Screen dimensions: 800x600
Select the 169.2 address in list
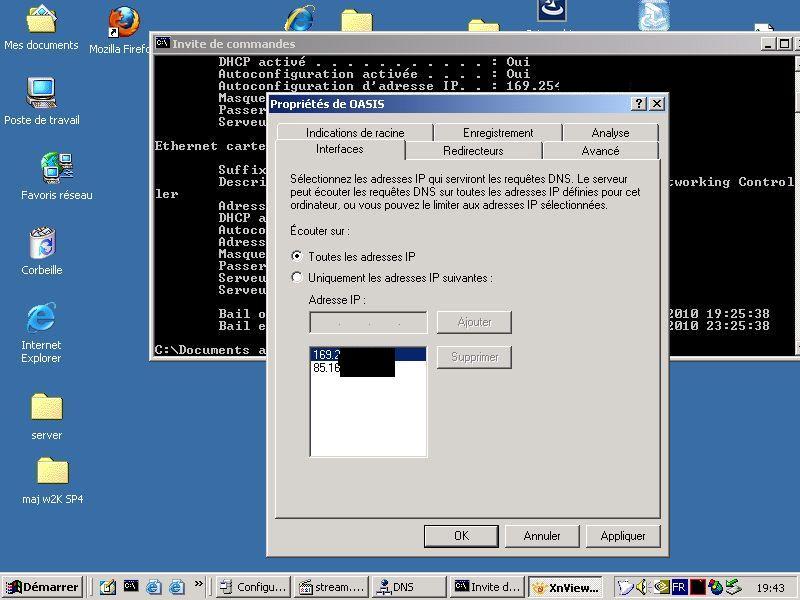(368, 355)
